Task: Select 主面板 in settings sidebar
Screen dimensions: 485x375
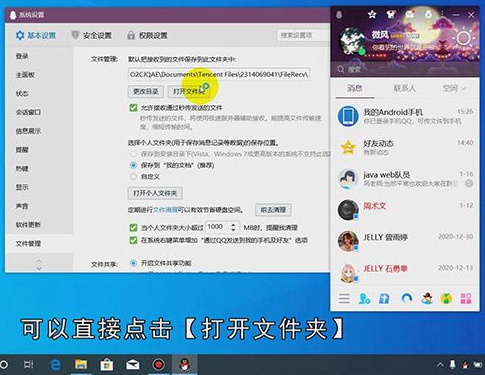Action: click(x=39, y=75)
